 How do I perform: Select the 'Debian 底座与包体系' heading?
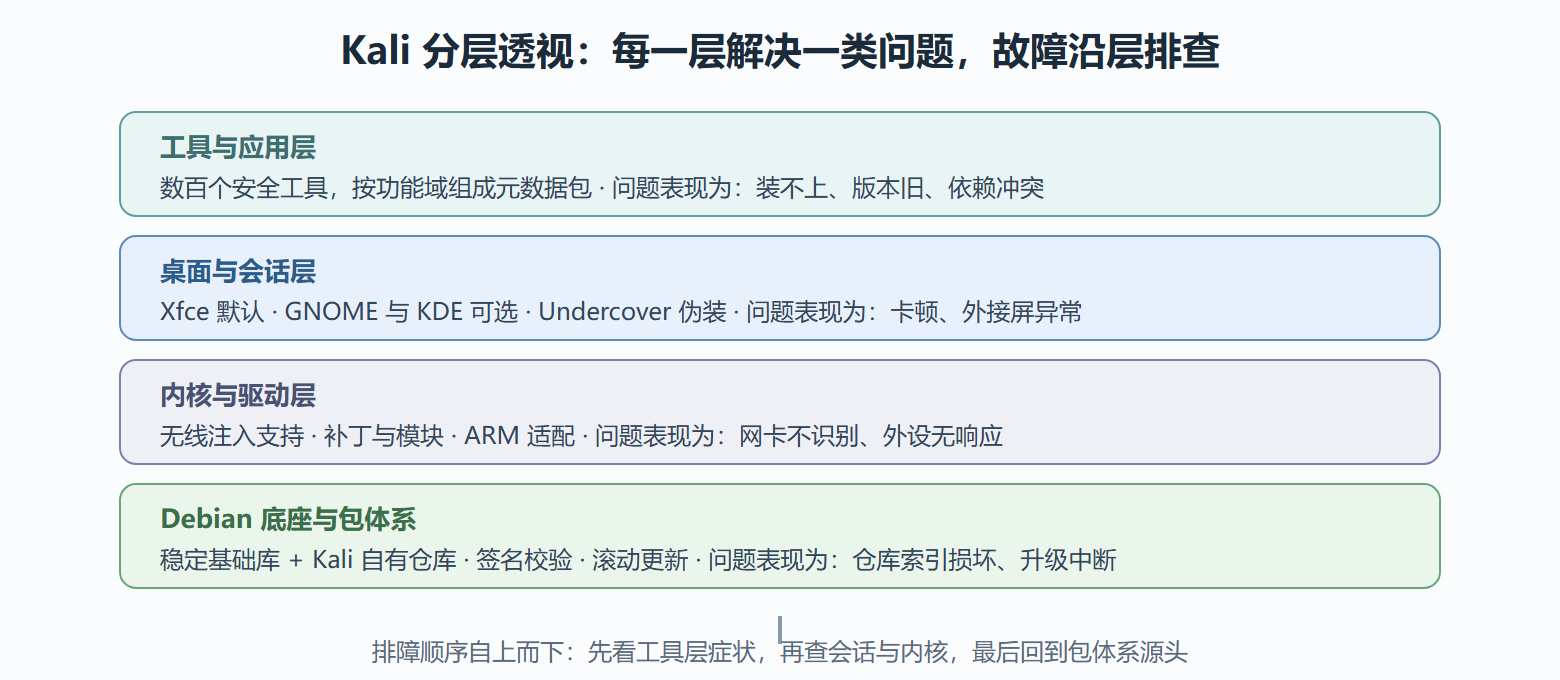(x=288, y=521)
